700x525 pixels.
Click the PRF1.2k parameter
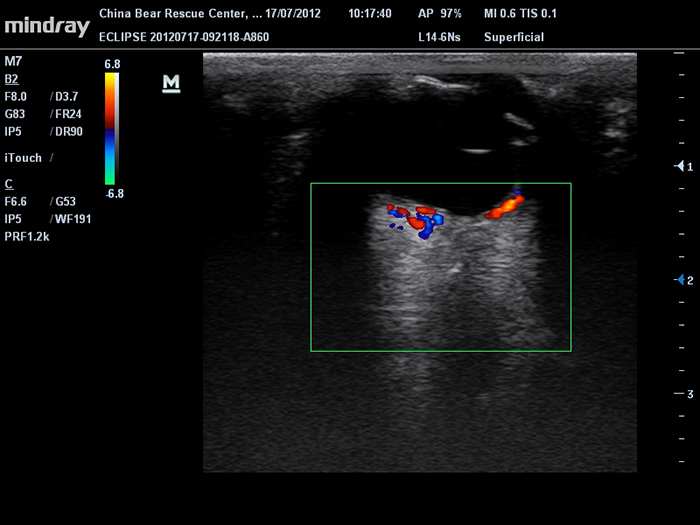click(x=28, y=236)
